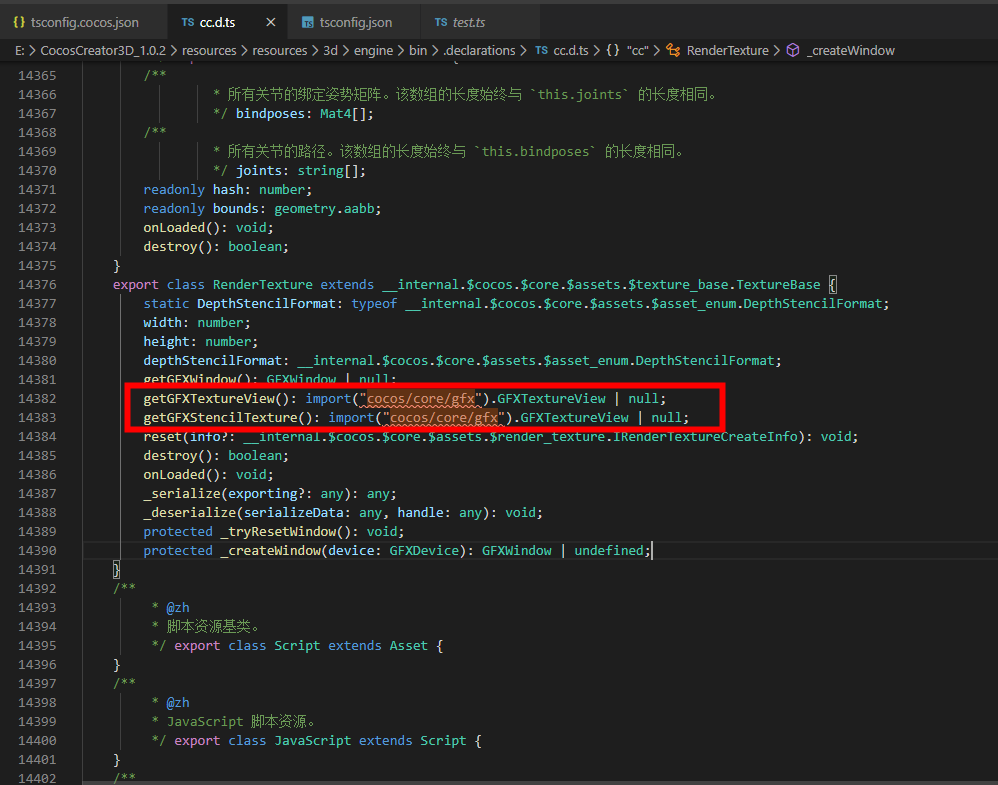The width and height of the screenshot is (998, 785).
Task: Click the JSON braces icon on tsconfig.cocos.json tab
Action: coord(19,22)
